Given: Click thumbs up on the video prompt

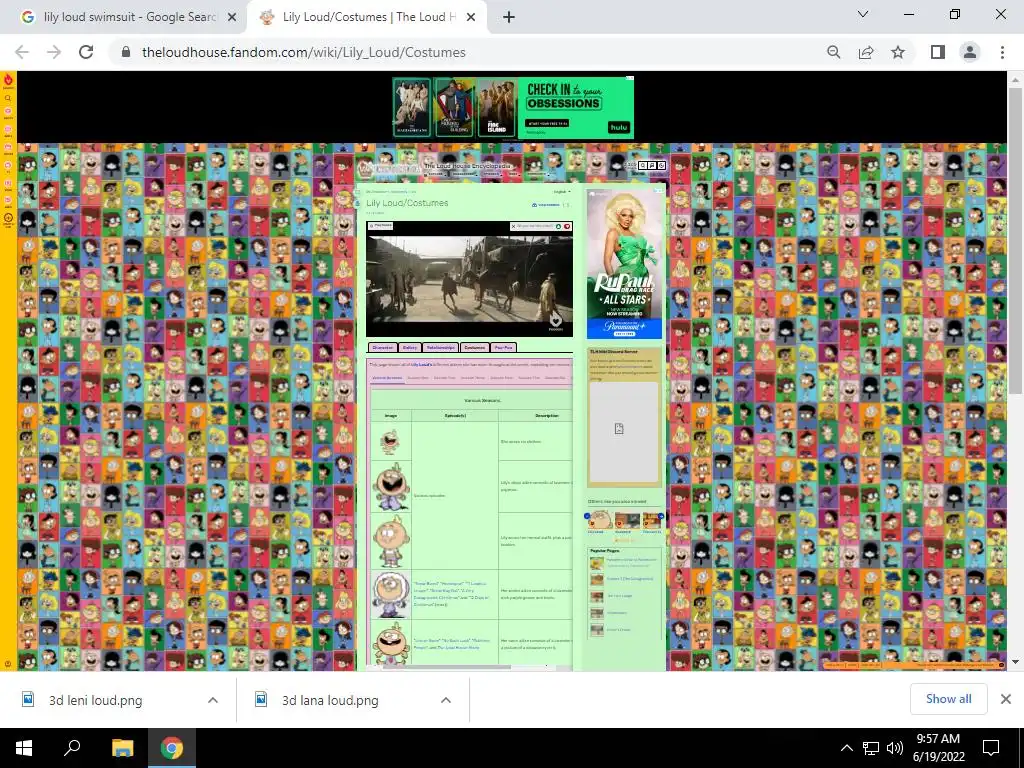Looking at the screenshot, I should (x=558, y=227).
